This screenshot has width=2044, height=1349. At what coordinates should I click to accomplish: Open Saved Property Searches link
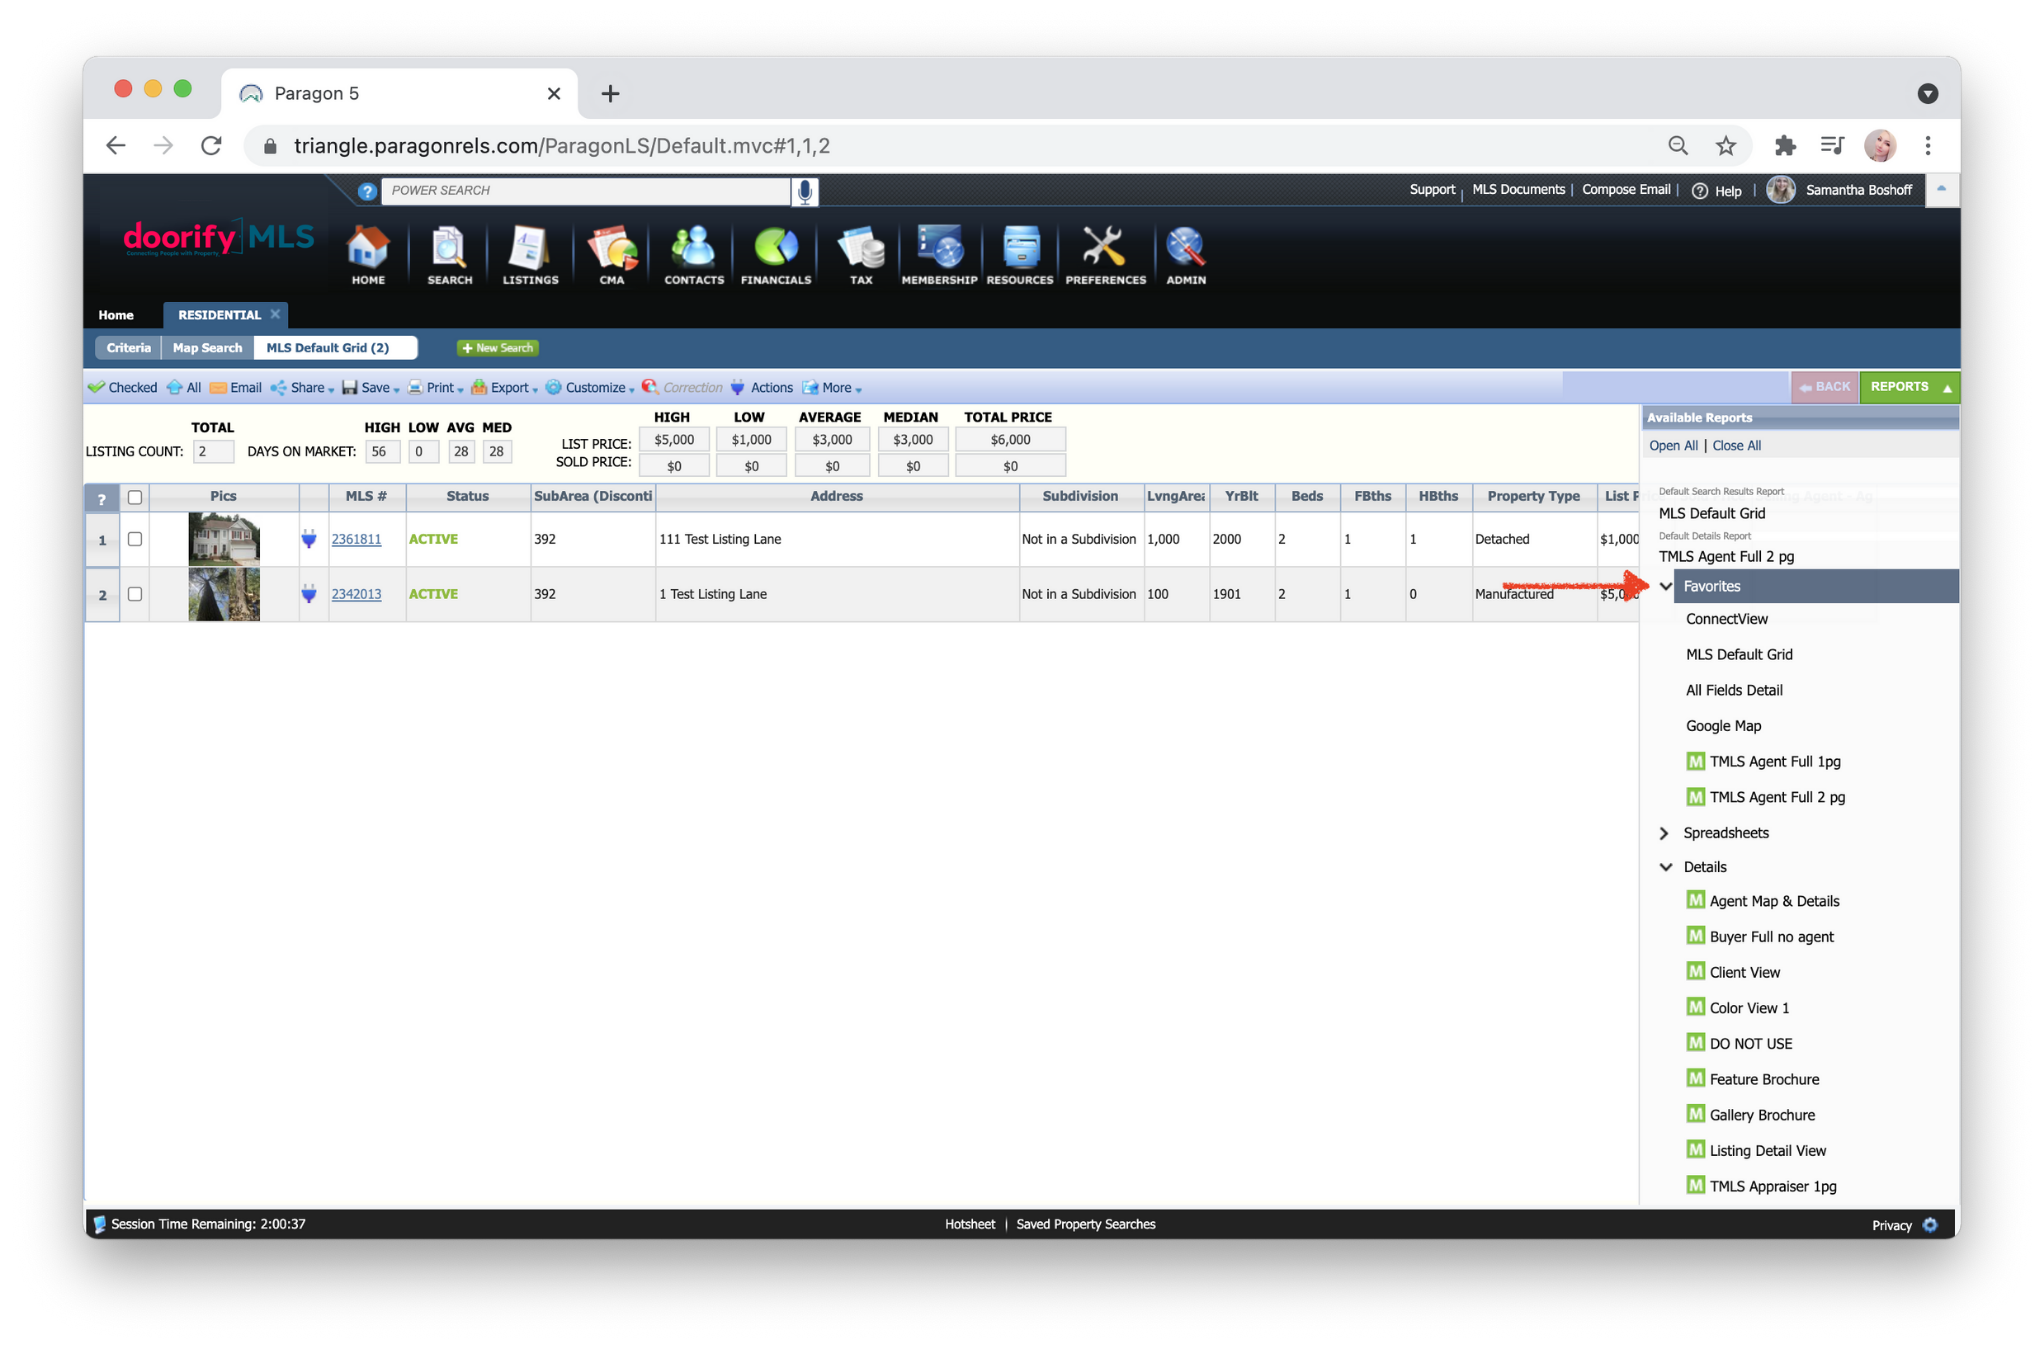tap(1086, 1224)
